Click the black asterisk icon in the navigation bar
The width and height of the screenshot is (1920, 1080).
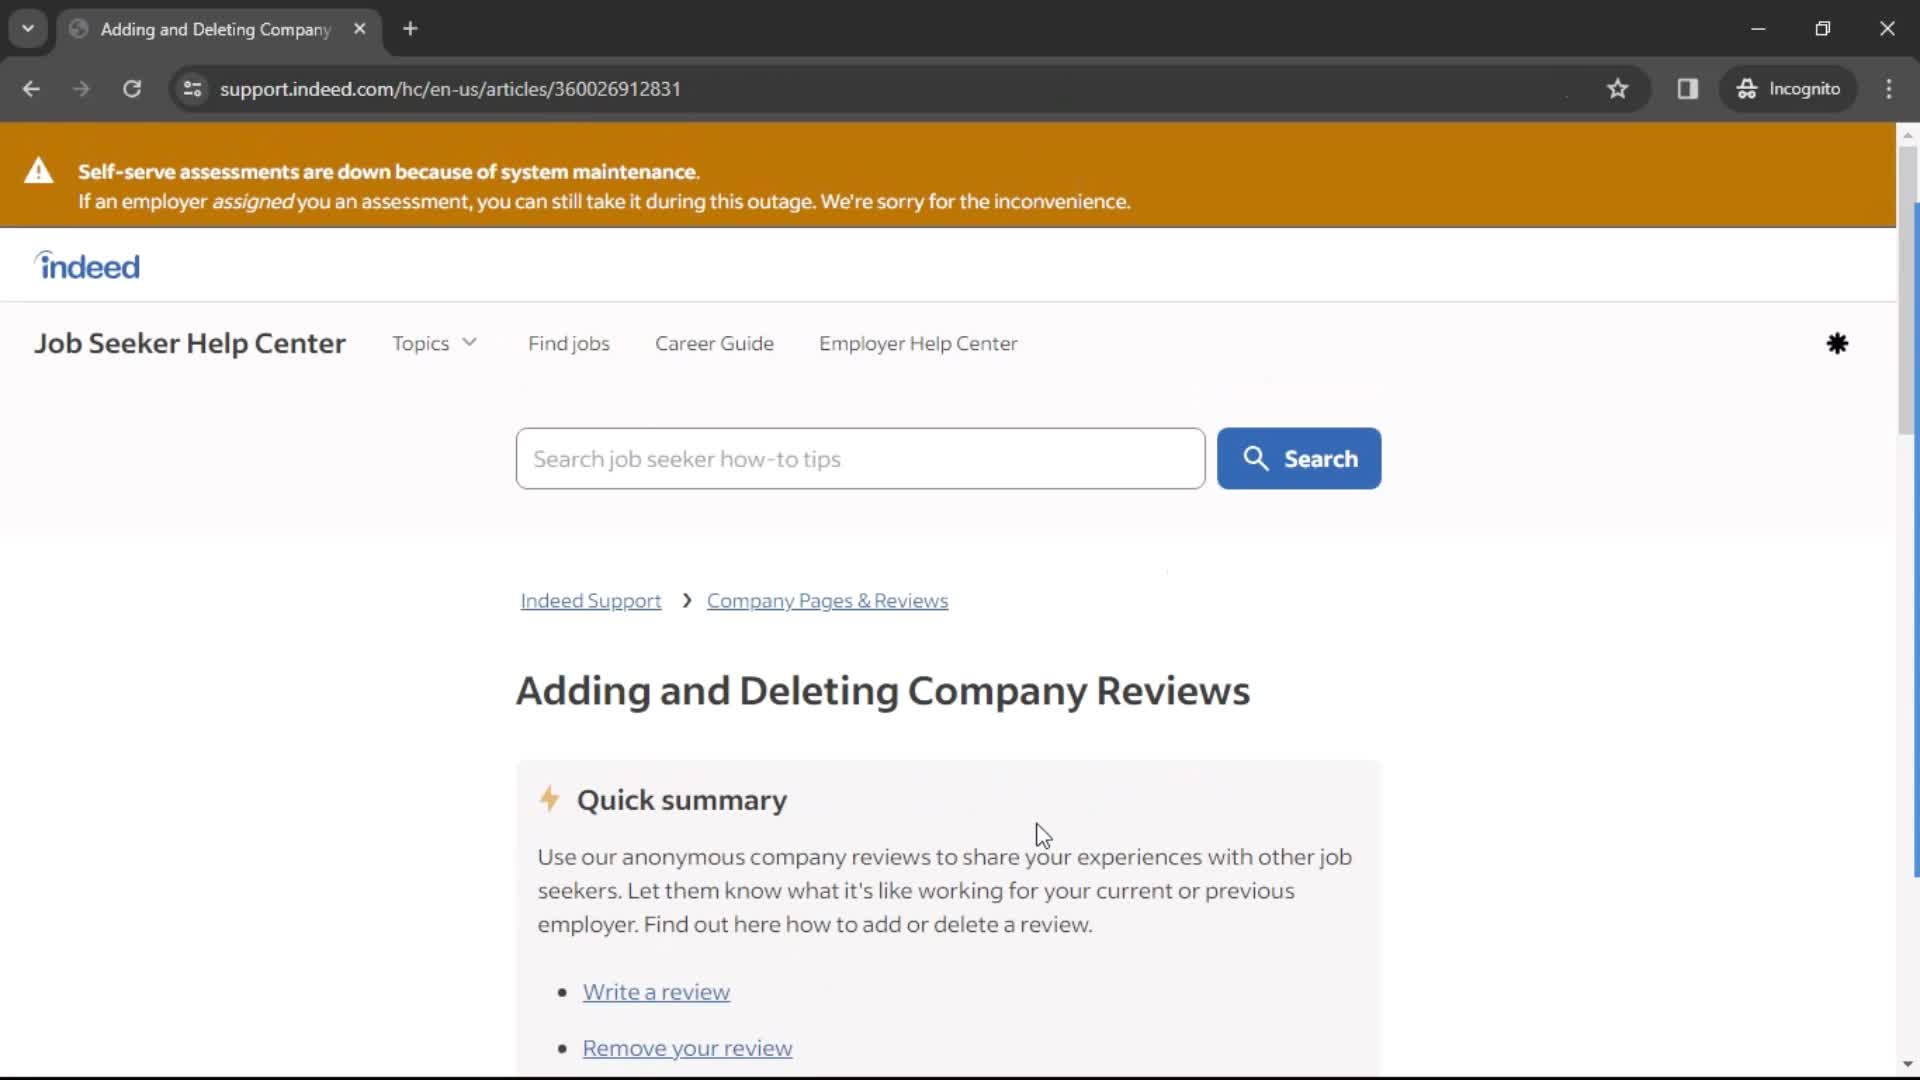(1837, 344)
